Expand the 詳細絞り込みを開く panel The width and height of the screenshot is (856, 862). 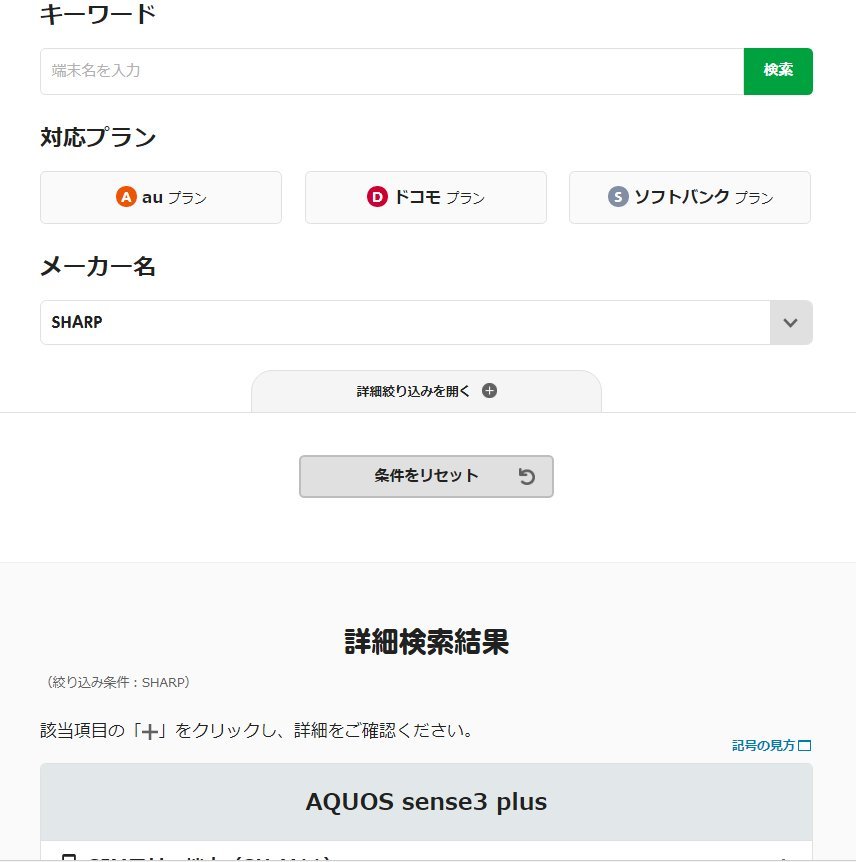426,391
